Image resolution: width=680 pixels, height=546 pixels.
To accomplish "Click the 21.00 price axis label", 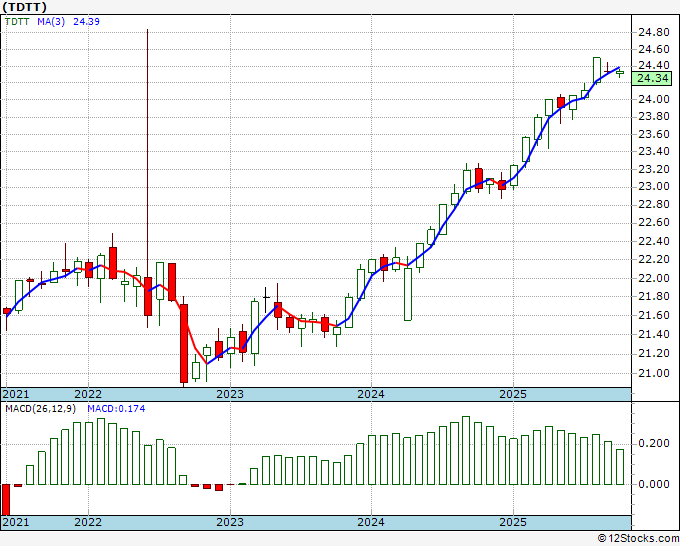I will click(x=654, y=373).
